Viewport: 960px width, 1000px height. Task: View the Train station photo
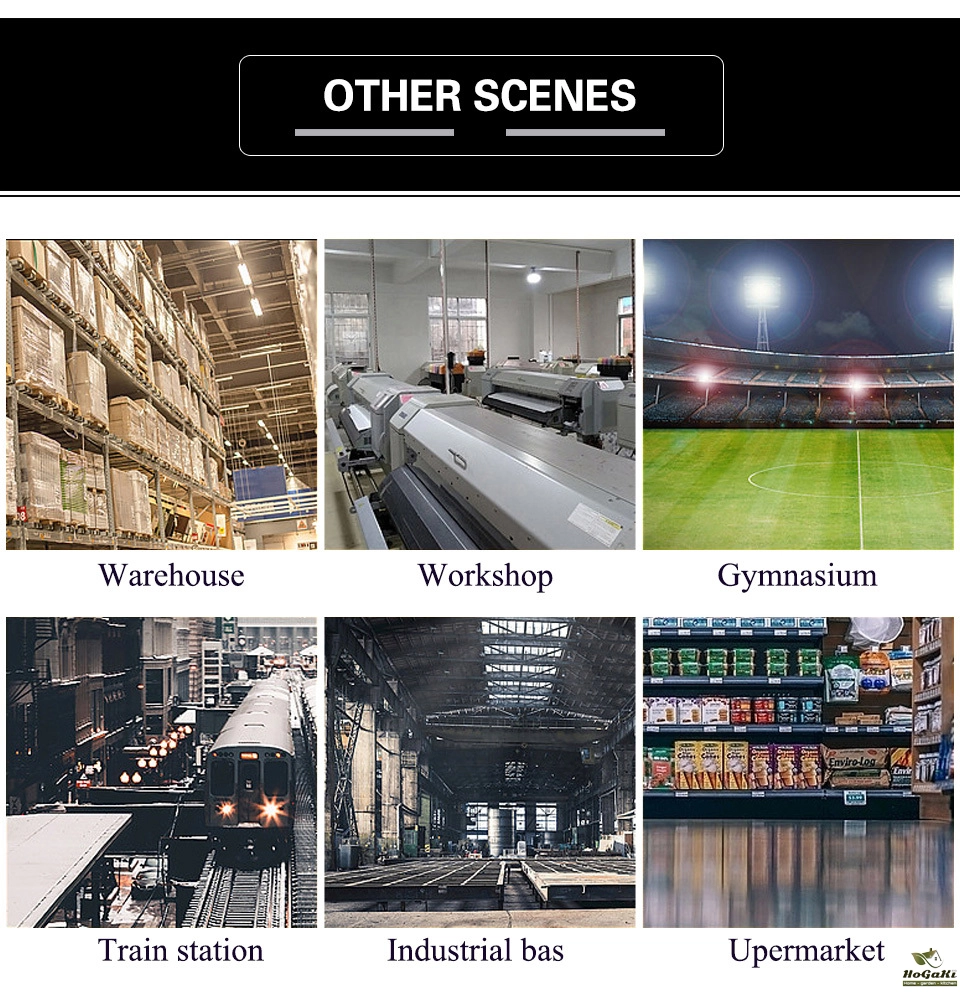(x=161, y=772)
